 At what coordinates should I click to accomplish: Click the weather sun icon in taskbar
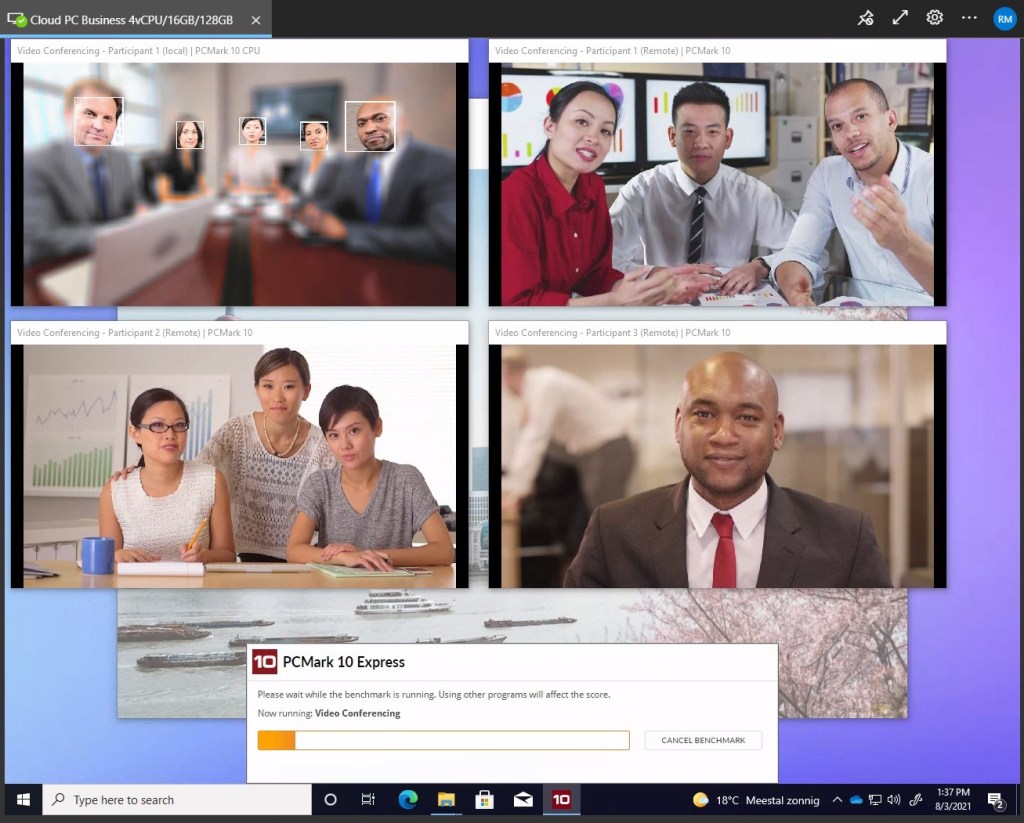click(x=701, y=799)
